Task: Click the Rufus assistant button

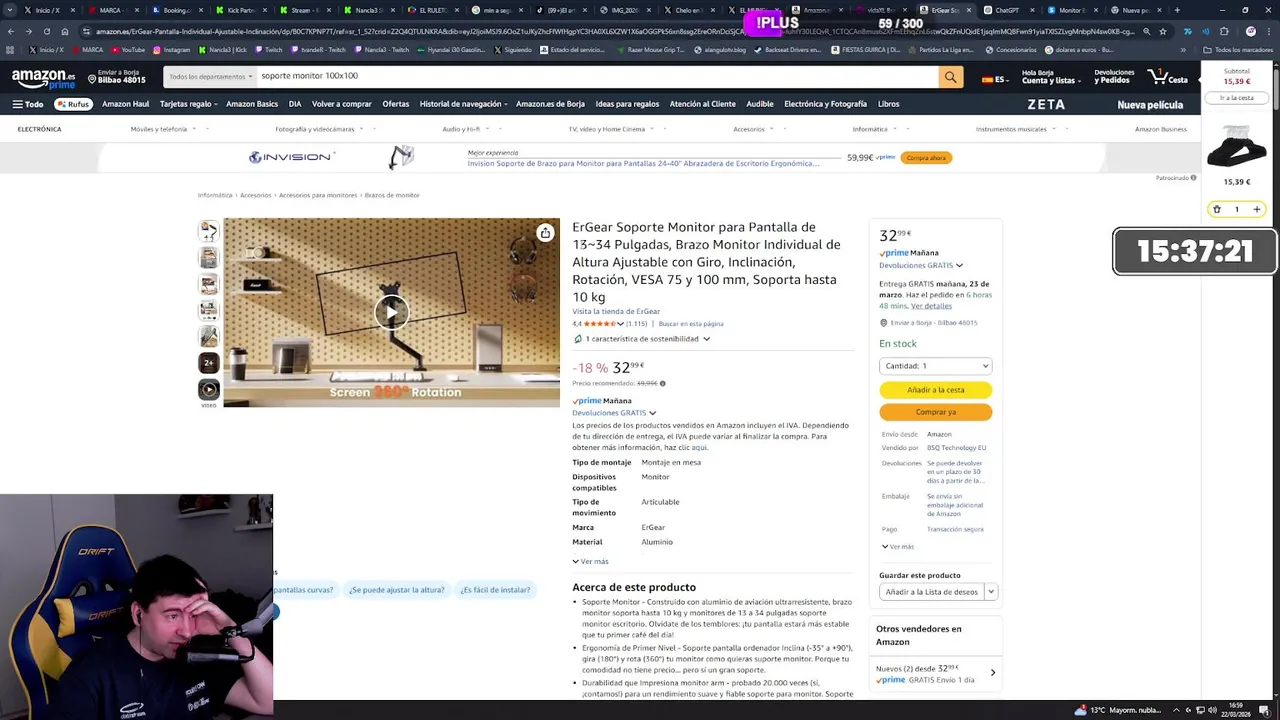Action: pyautogui.click(x=72, y=104)
